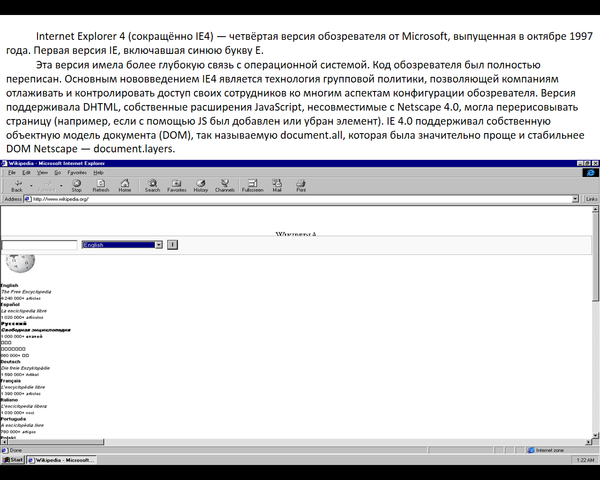Go to the Home page
The height and width of the screenshot is (480, 600).
pyautogui.click(x=125, y=186)
